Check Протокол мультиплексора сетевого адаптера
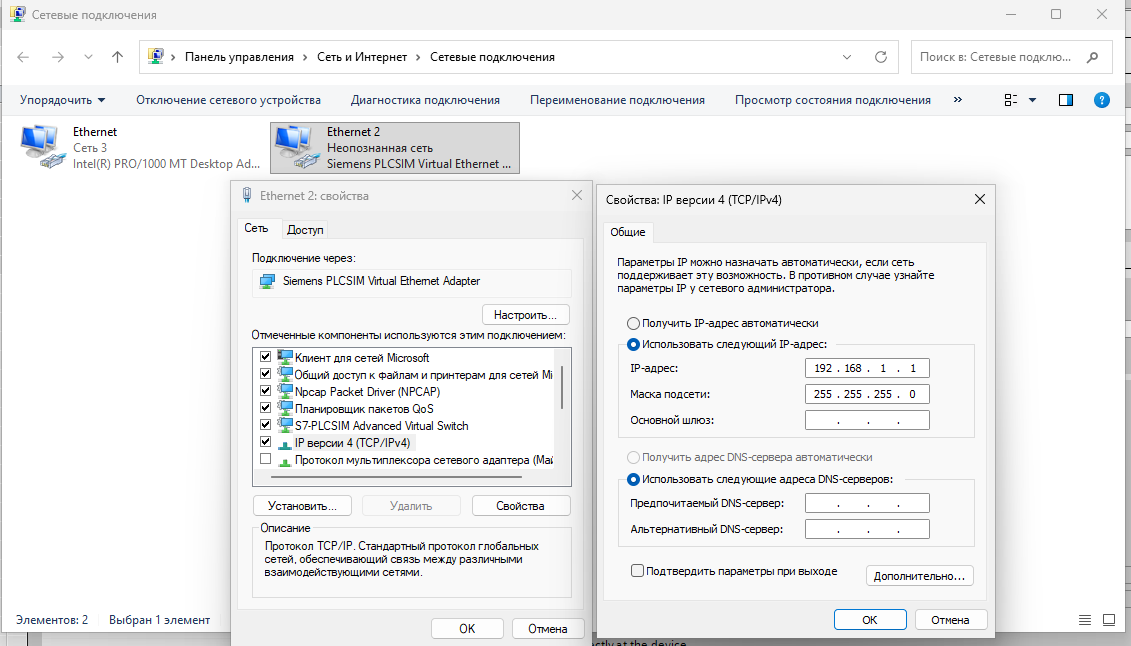Viewport: 1131px width, 646px height. [x=265, y=459]
